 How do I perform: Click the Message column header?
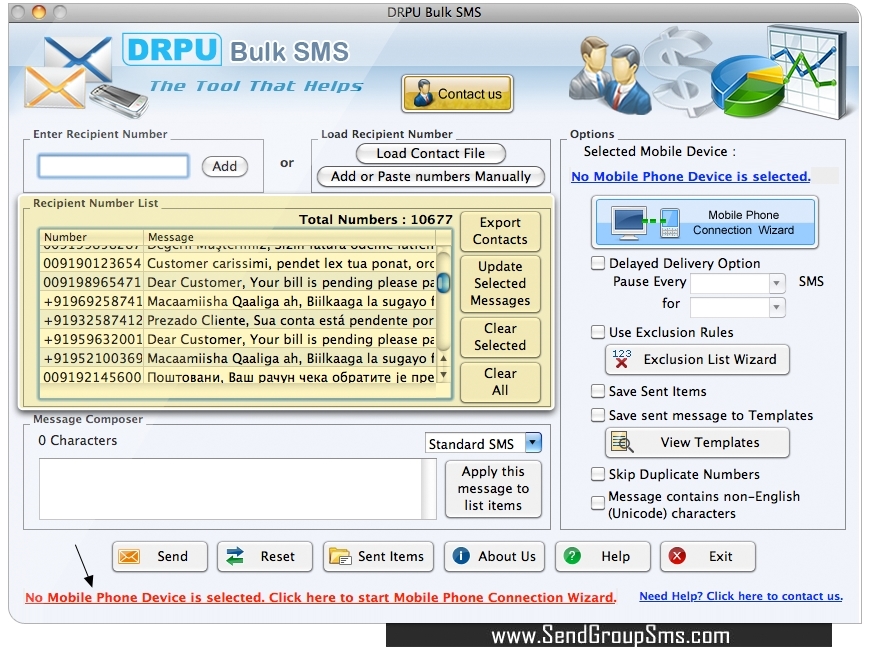[290, 237]
